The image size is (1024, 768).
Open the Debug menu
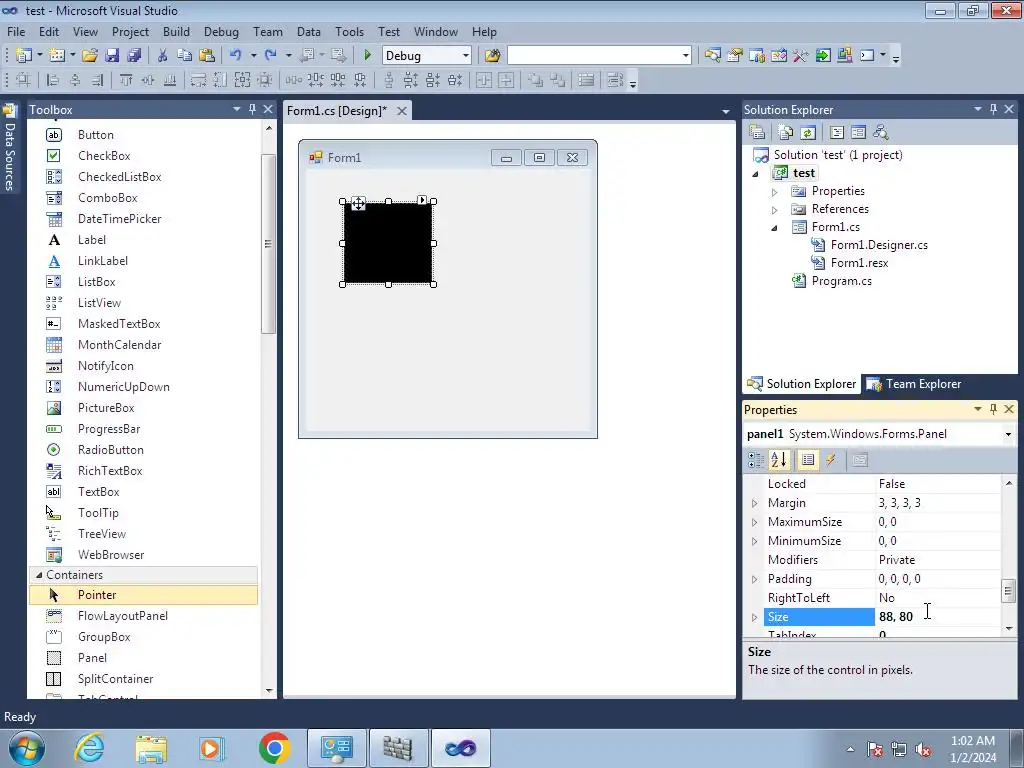click(221, 31)
